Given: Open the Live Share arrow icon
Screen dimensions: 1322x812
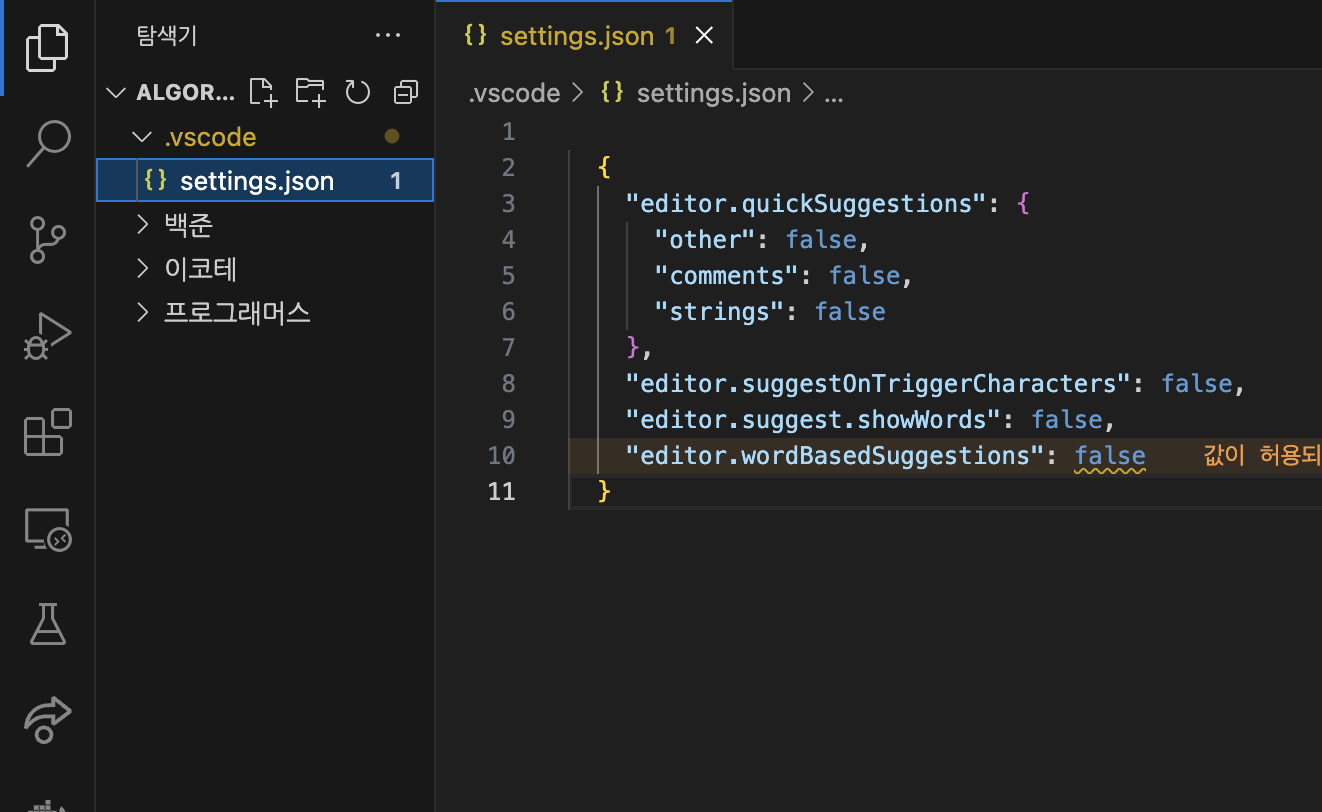Looking at the screenshot, I should tap(47, 720).
